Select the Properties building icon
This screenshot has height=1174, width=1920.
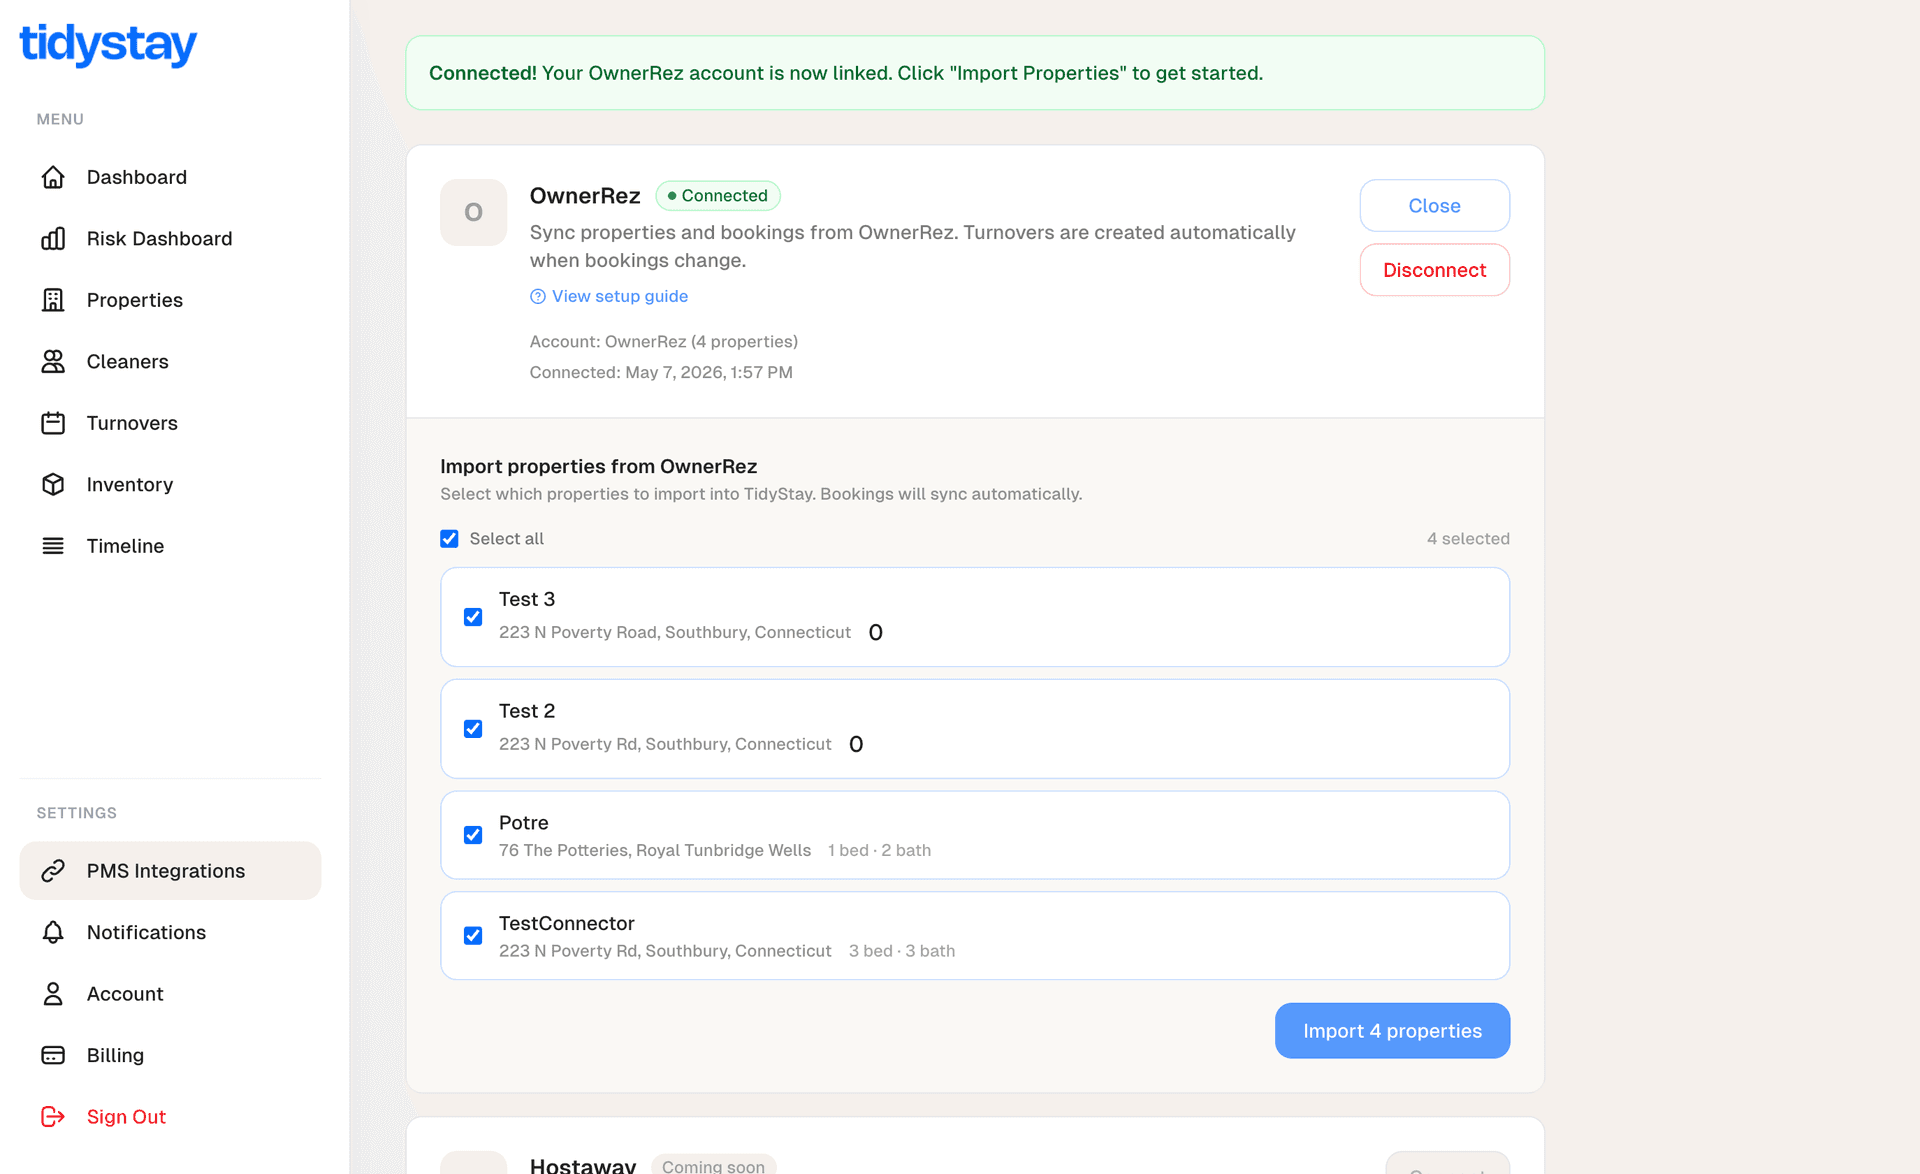point(53,300)
